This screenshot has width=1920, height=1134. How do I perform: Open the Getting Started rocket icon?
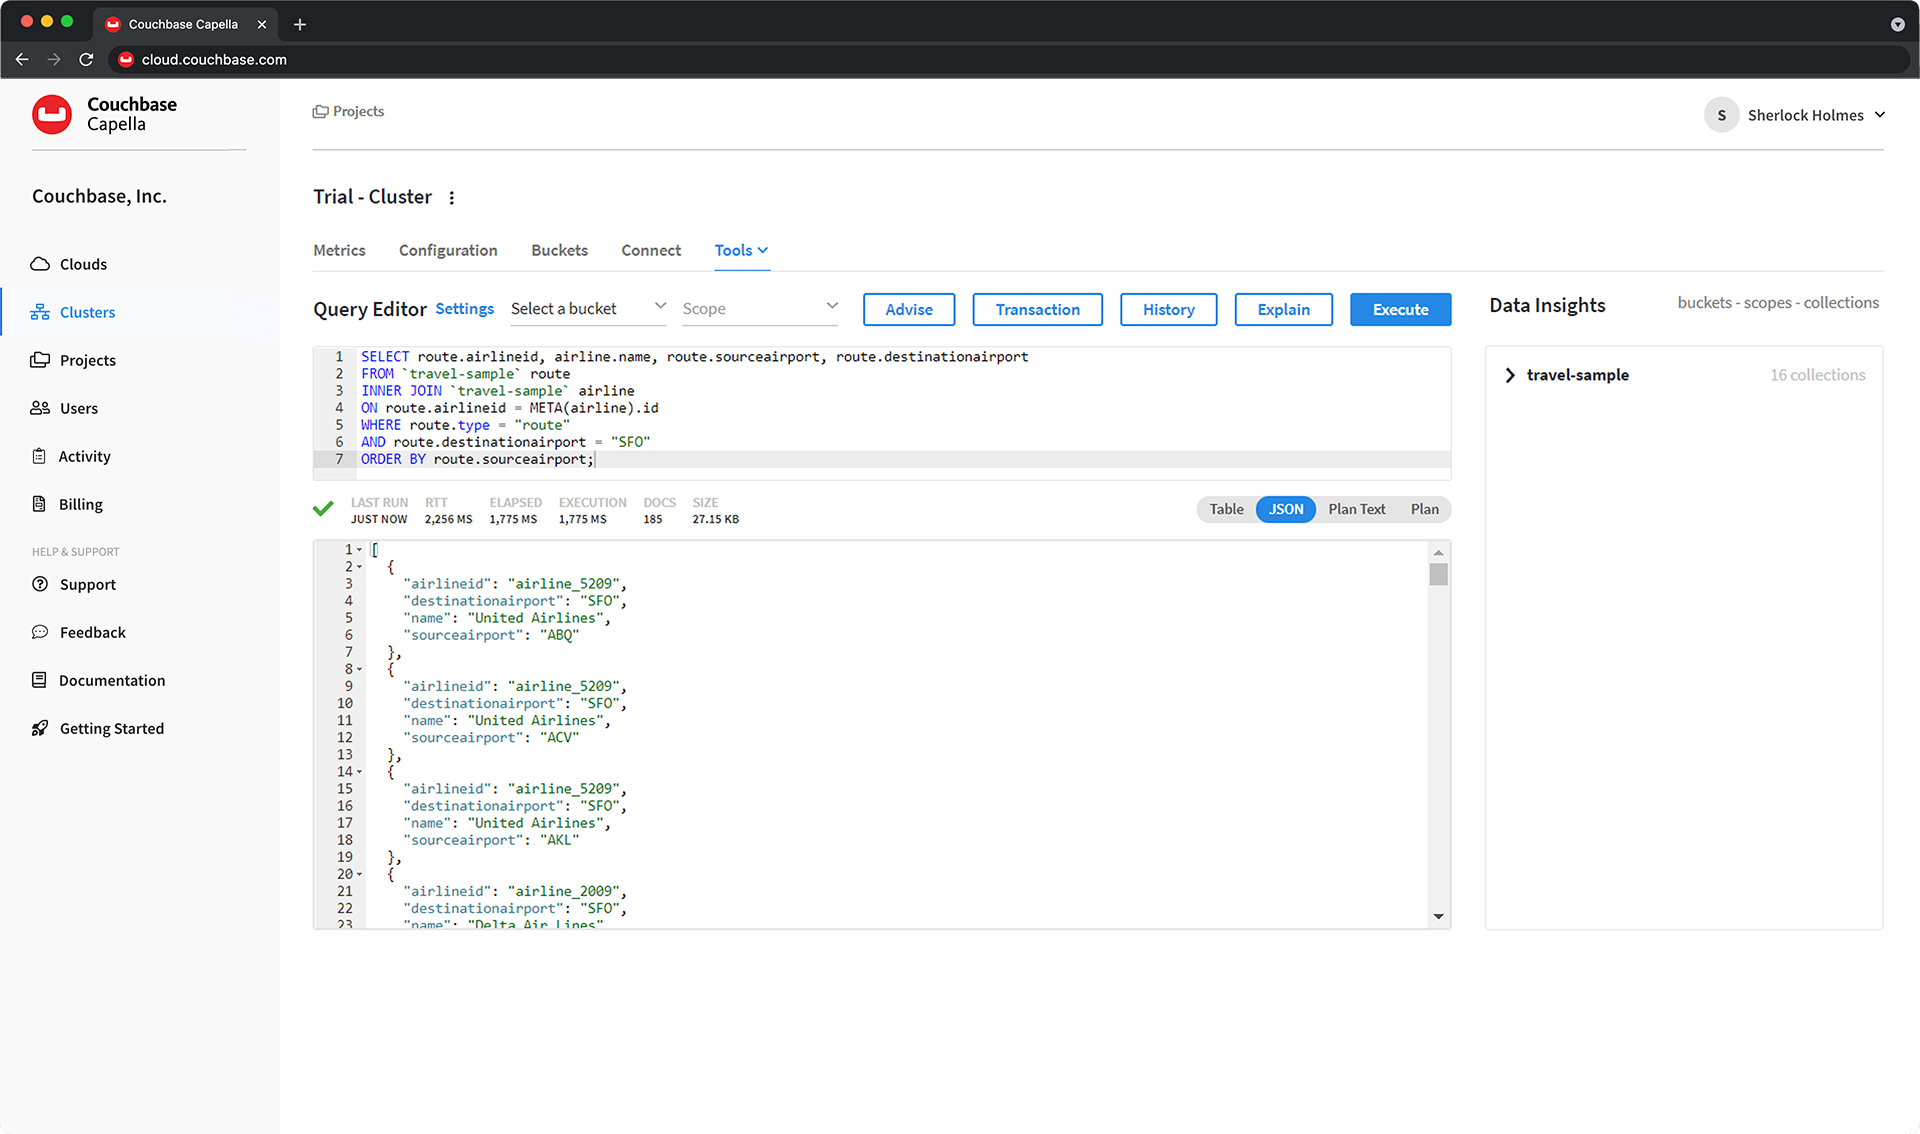coord(40,727)
